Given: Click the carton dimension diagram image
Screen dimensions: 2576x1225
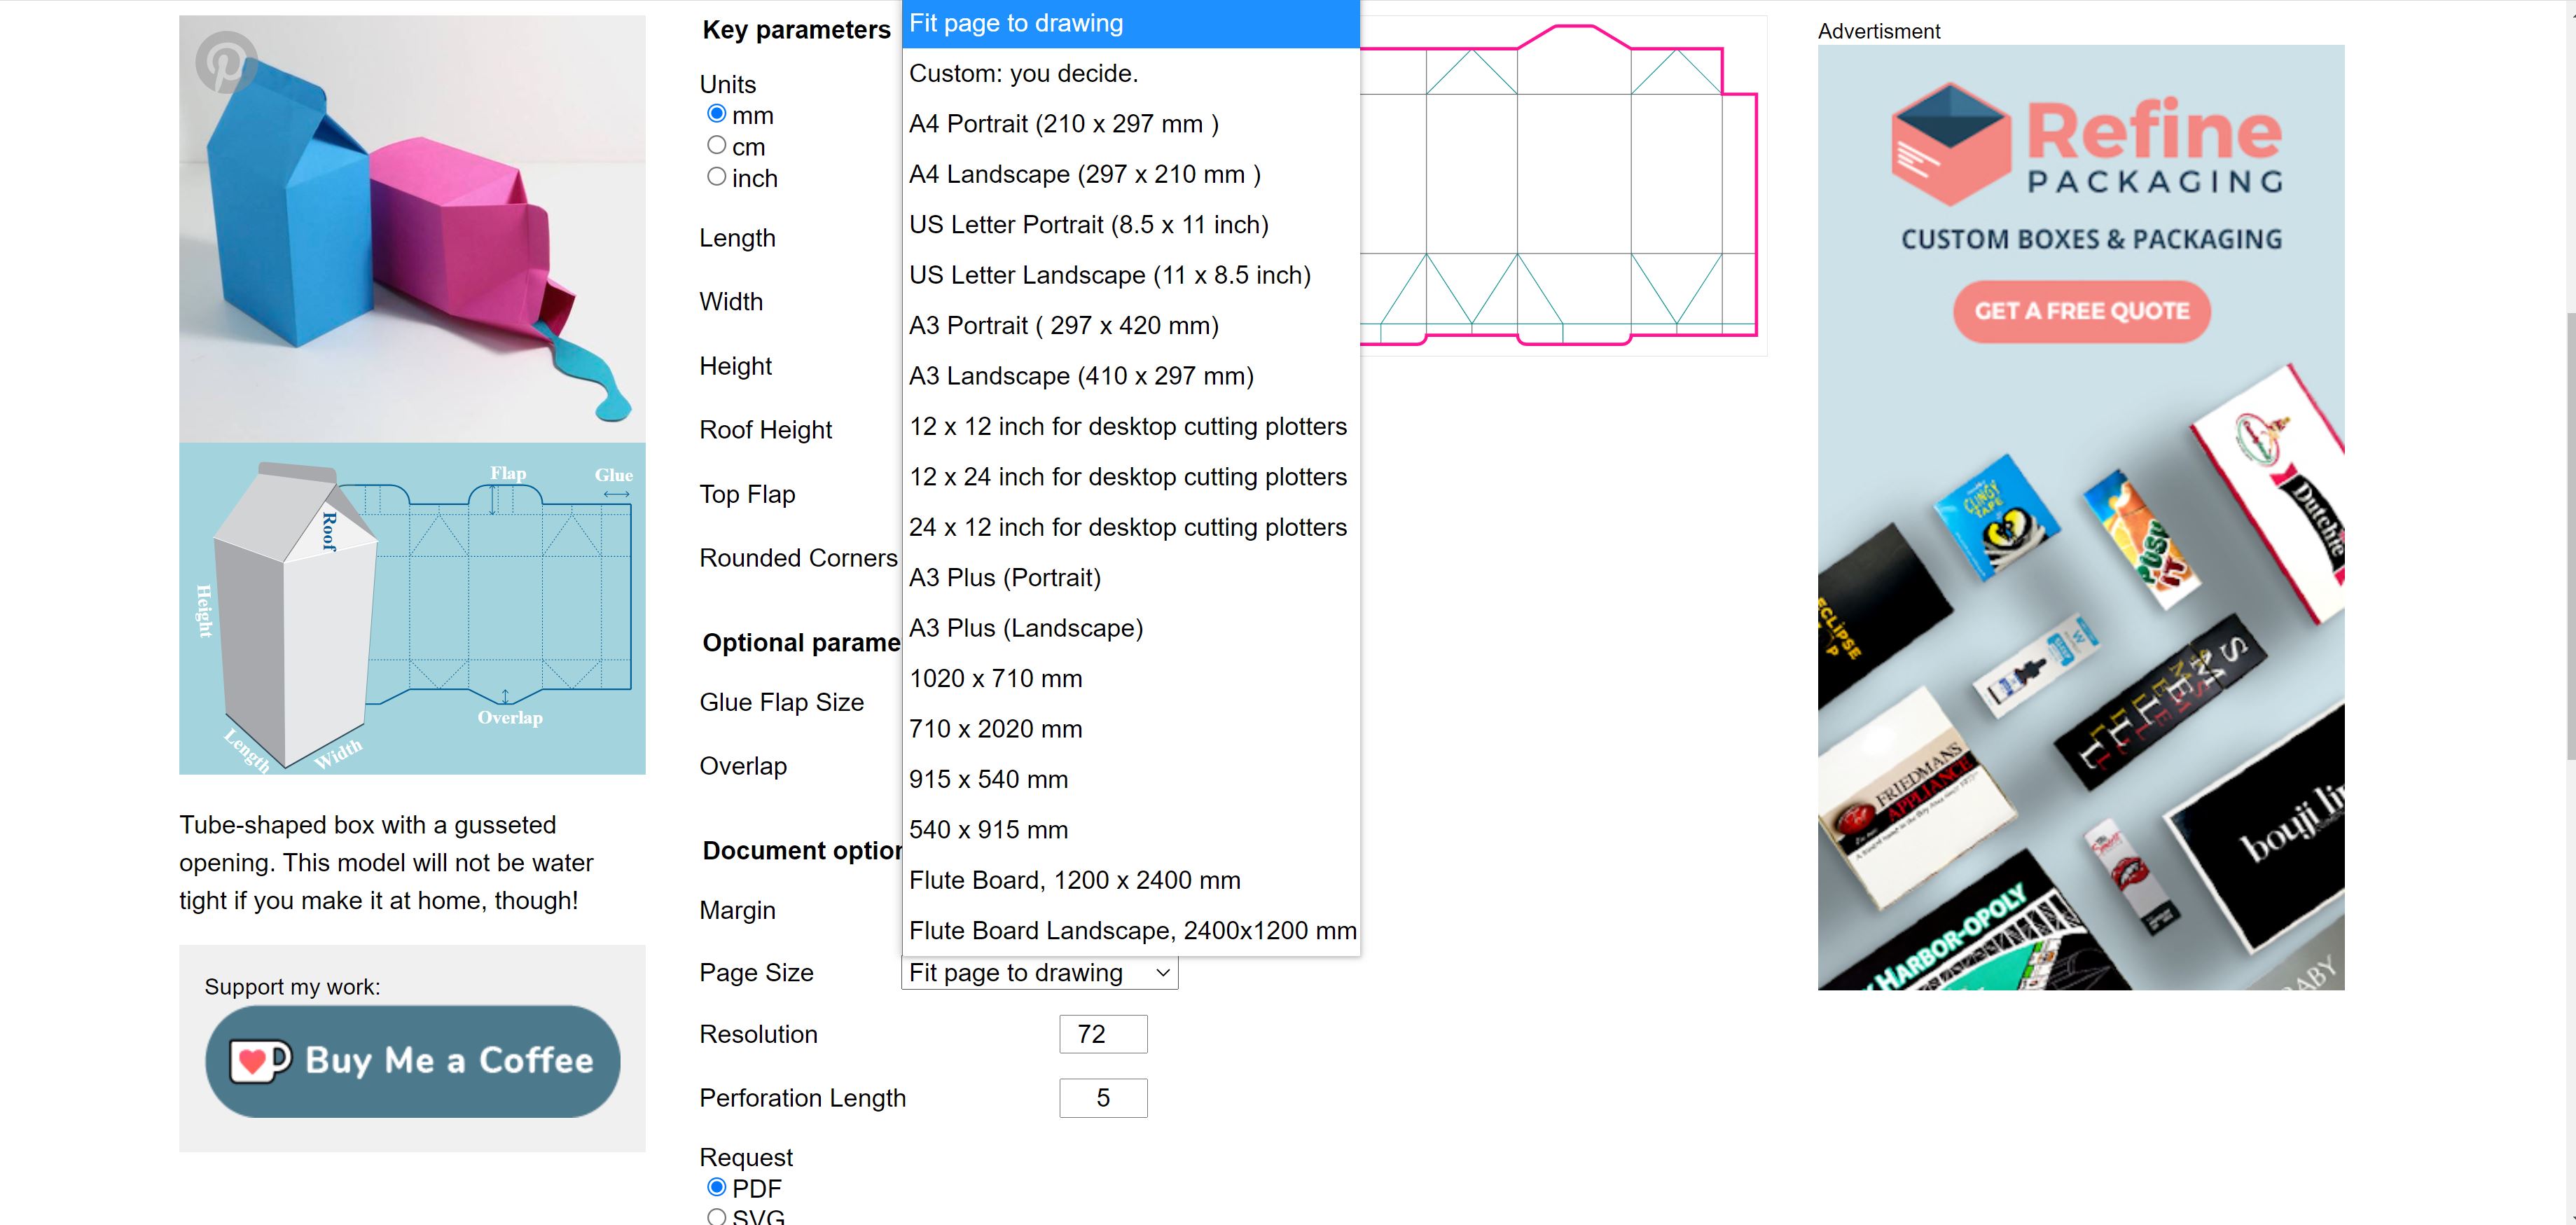Looking at the screenshot, I should tap(412, 609).
